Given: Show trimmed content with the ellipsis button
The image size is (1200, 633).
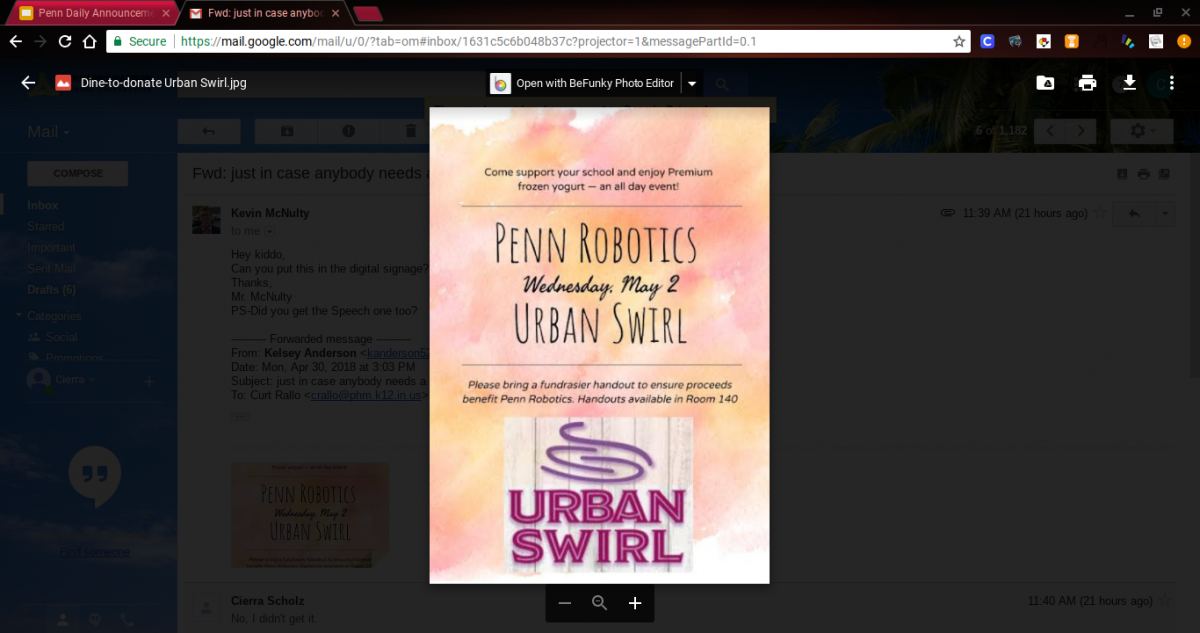Looking at the screenshot, I should tap(240, 416).
